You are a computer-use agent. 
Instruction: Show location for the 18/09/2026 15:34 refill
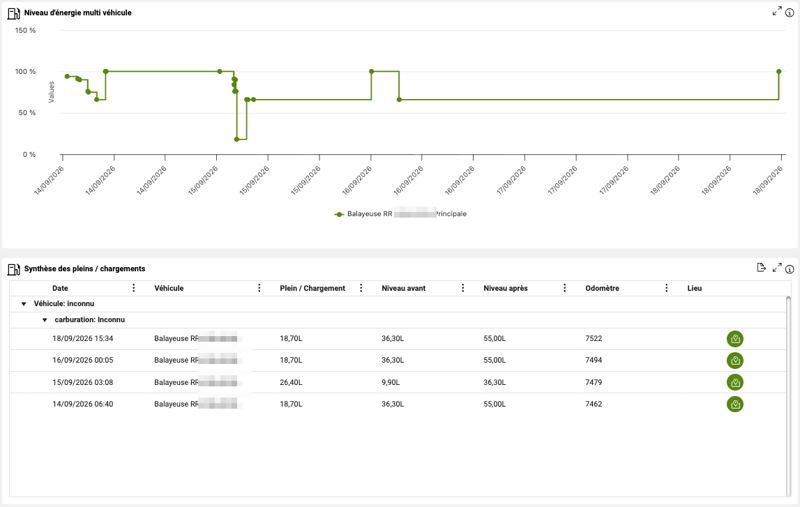735,339
